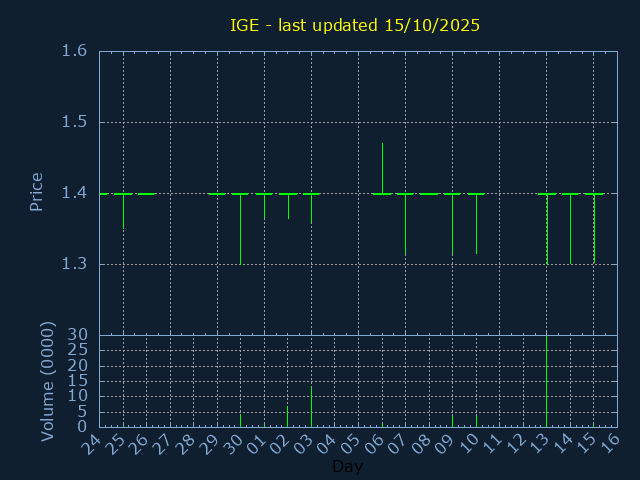640x480 pixels.
Task: Click the chart title 'IGE - last updated 15/10/2025'
Action: click(x=355, y=25)
